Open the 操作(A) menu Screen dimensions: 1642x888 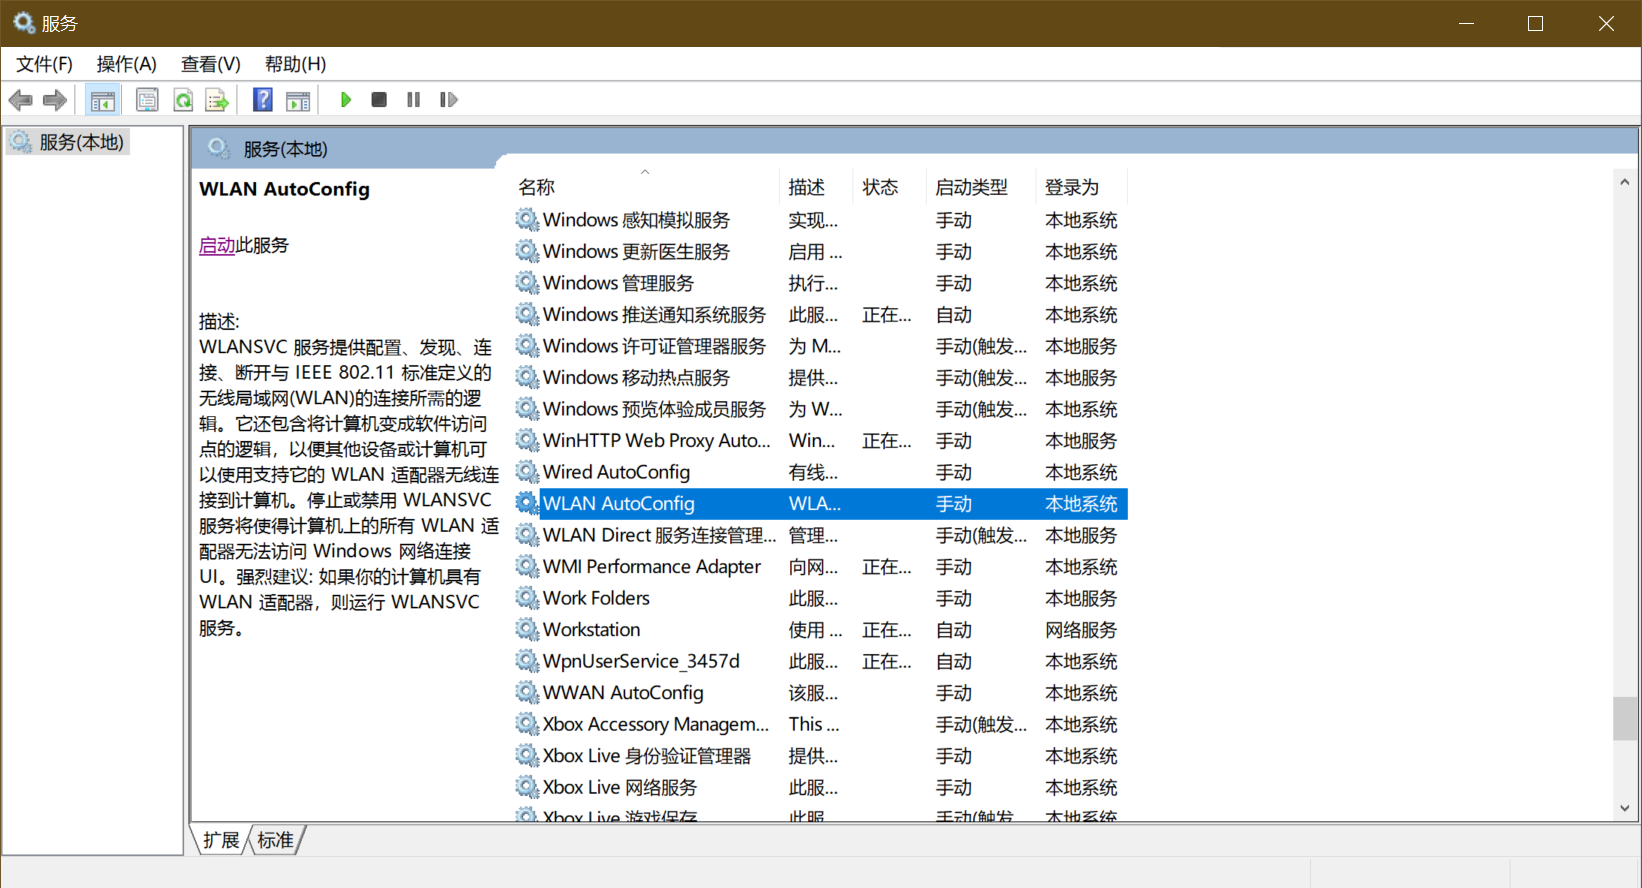pos(126,64)
